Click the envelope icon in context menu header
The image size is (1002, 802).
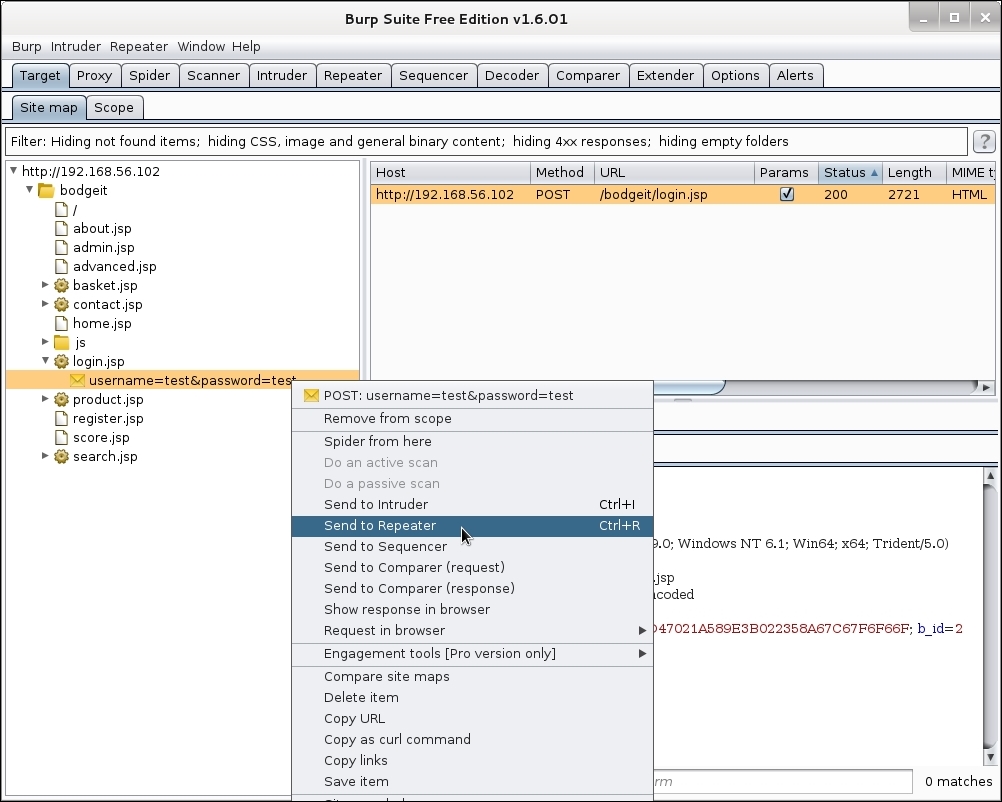click(x=311, y=396)
